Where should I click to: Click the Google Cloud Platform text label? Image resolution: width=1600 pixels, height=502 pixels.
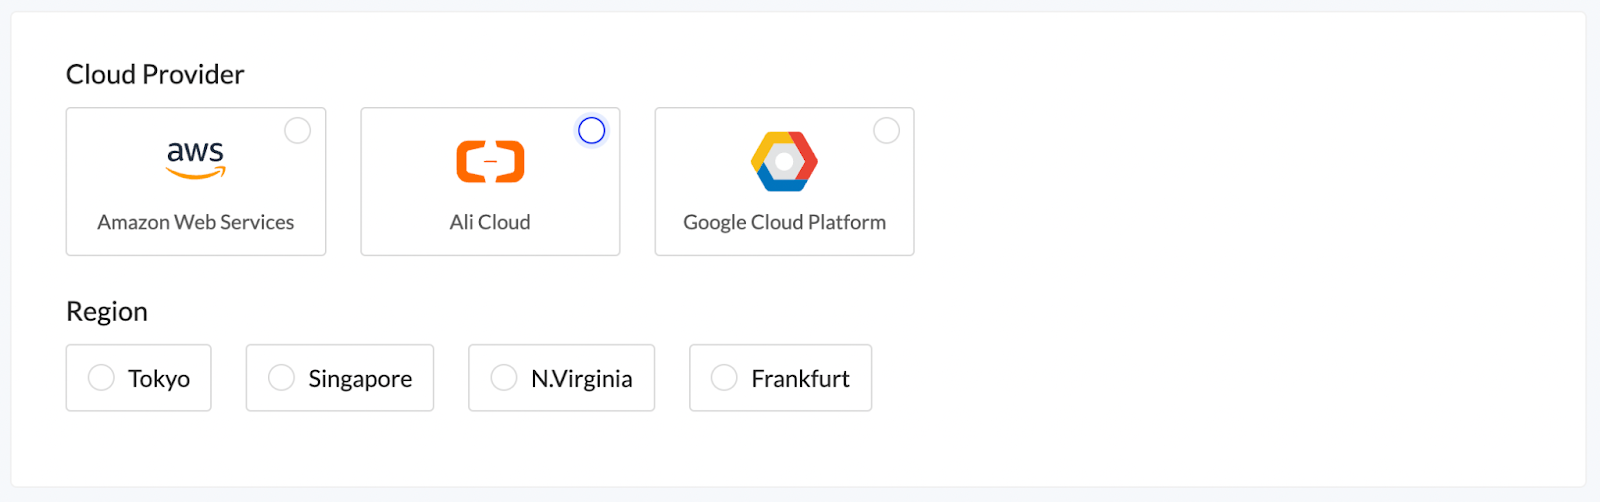click(x=784, y=222)
